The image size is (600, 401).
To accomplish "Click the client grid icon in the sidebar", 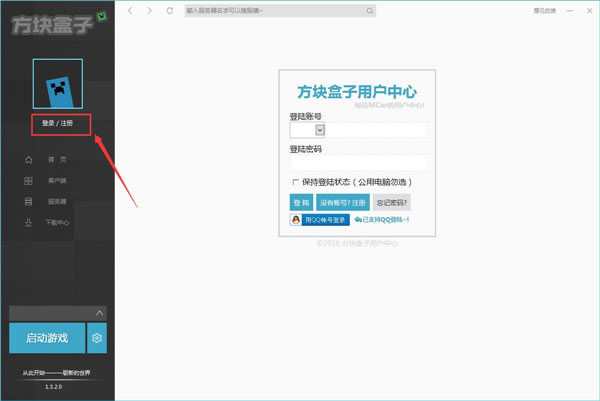I will (28, 181).
